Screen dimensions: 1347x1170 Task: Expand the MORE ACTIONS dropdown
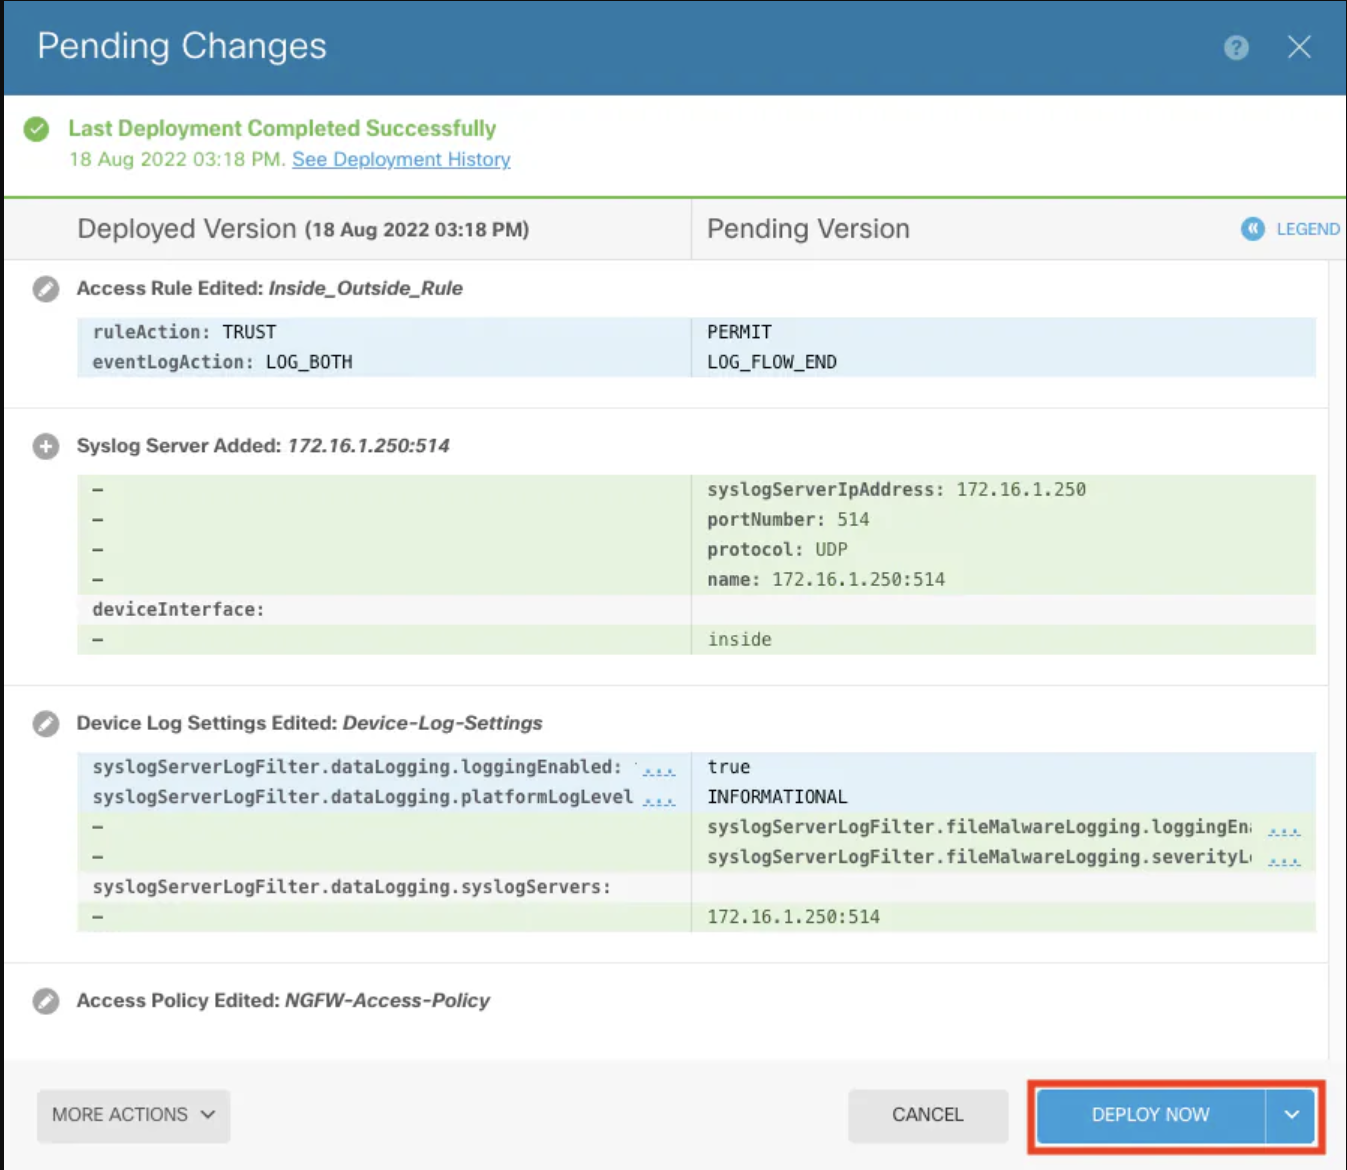pyautogui.click(x=134, y=1115)
